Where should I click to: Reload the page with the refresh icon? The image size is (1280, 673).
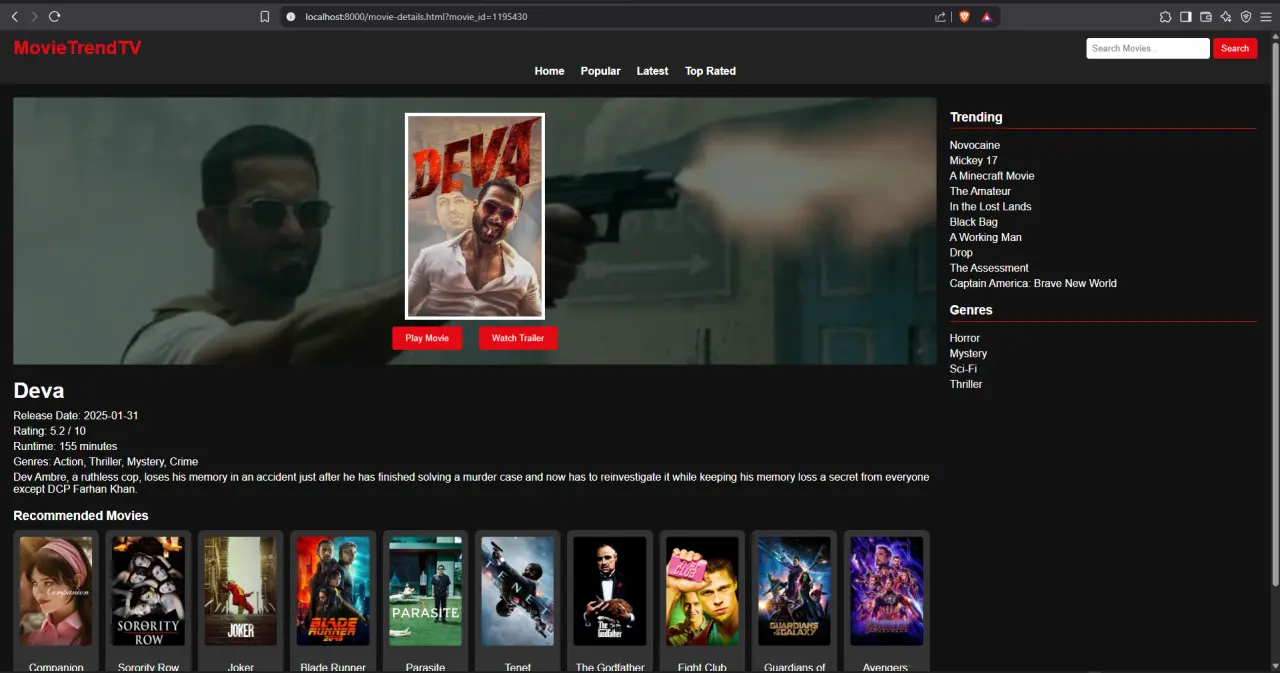click(x=55, y=17)
